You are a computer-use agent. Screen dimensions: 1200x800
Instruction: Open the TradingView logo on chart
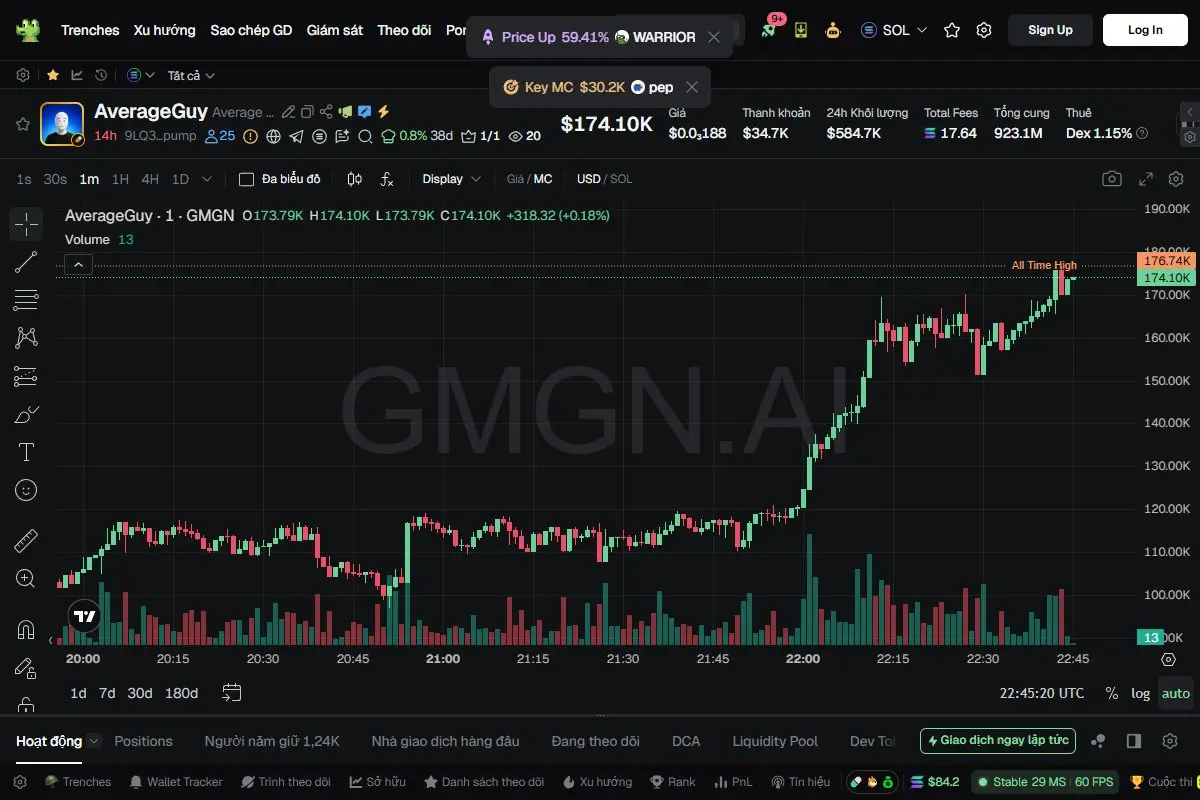click(84, 617)
